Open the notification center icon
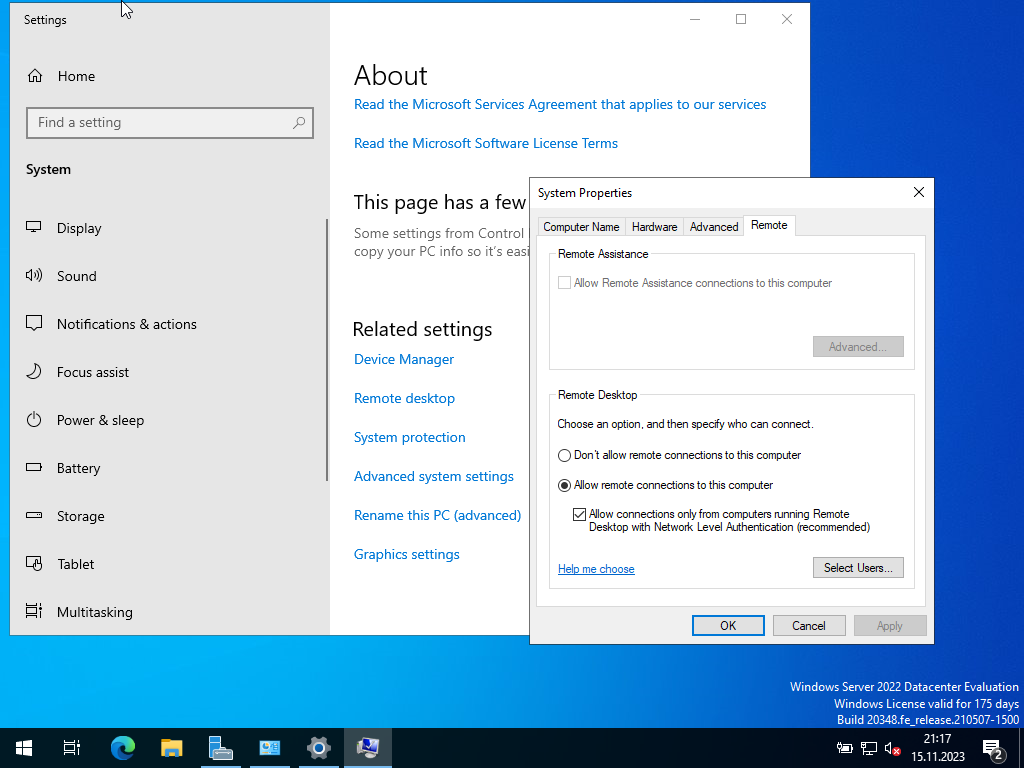Screen dimensions: 1024x768 point(993,749)
